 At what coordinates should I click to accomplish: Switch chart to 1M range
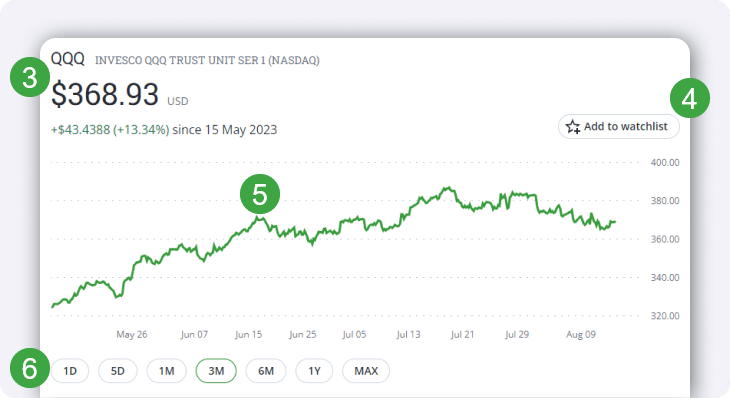click(x=167, y=371)
